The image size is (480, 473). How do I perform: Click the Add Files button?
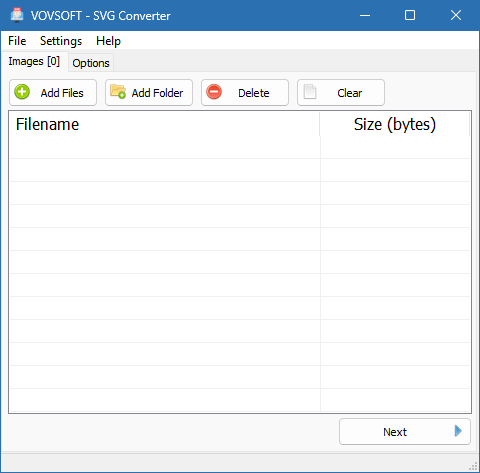(53, 92)
